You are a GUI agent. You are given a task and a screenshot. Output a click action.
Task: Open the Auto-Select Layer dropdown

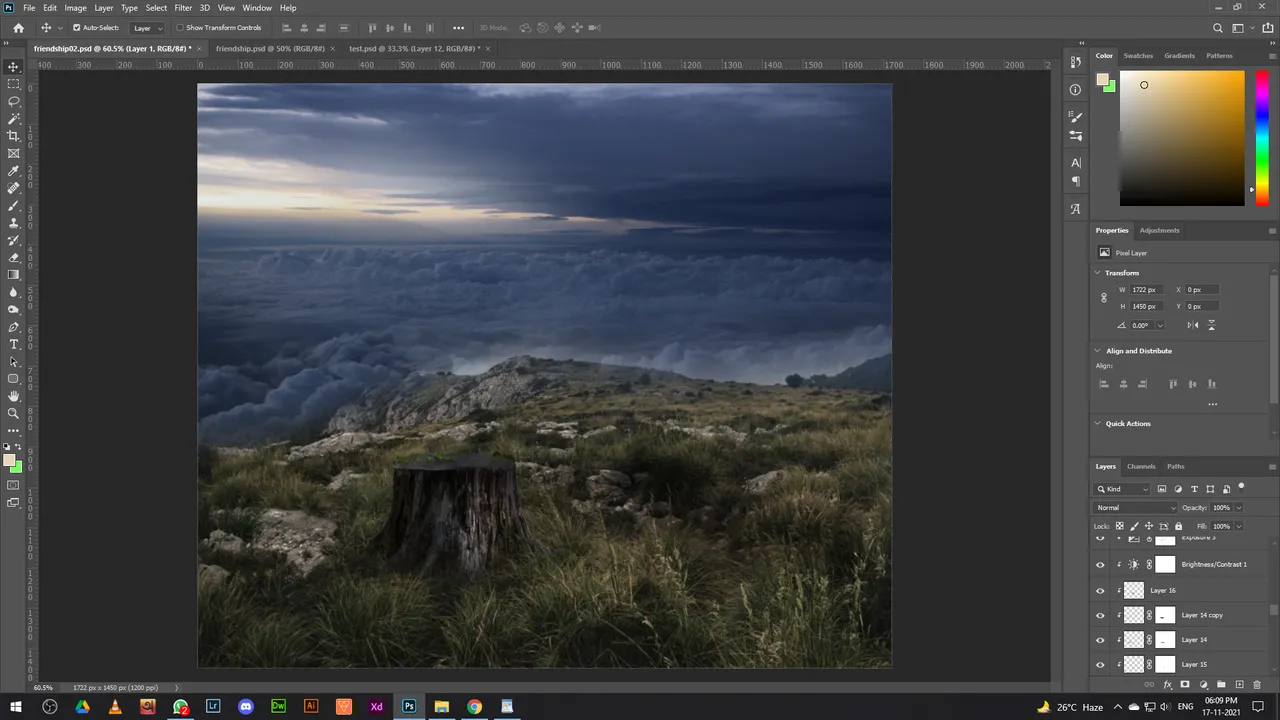(x=148, y=28)
